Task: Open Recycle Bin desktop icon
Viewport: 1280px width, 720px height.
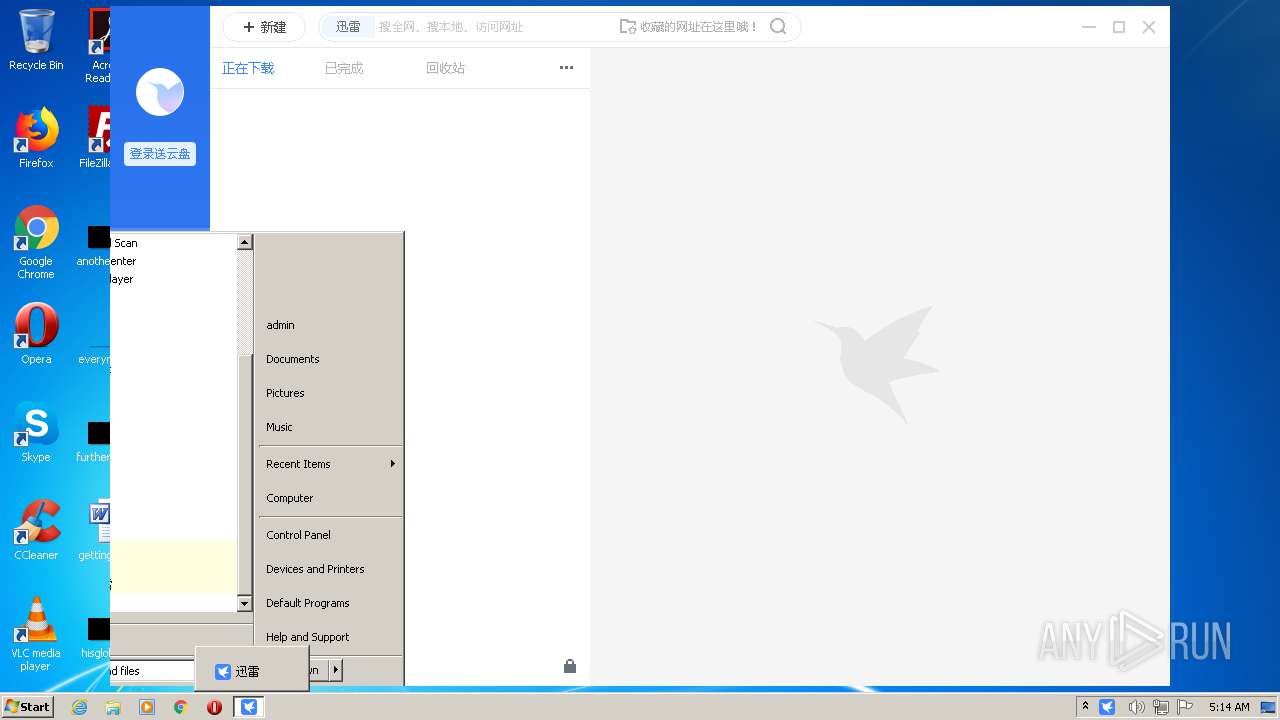Action: click(36, 40)
